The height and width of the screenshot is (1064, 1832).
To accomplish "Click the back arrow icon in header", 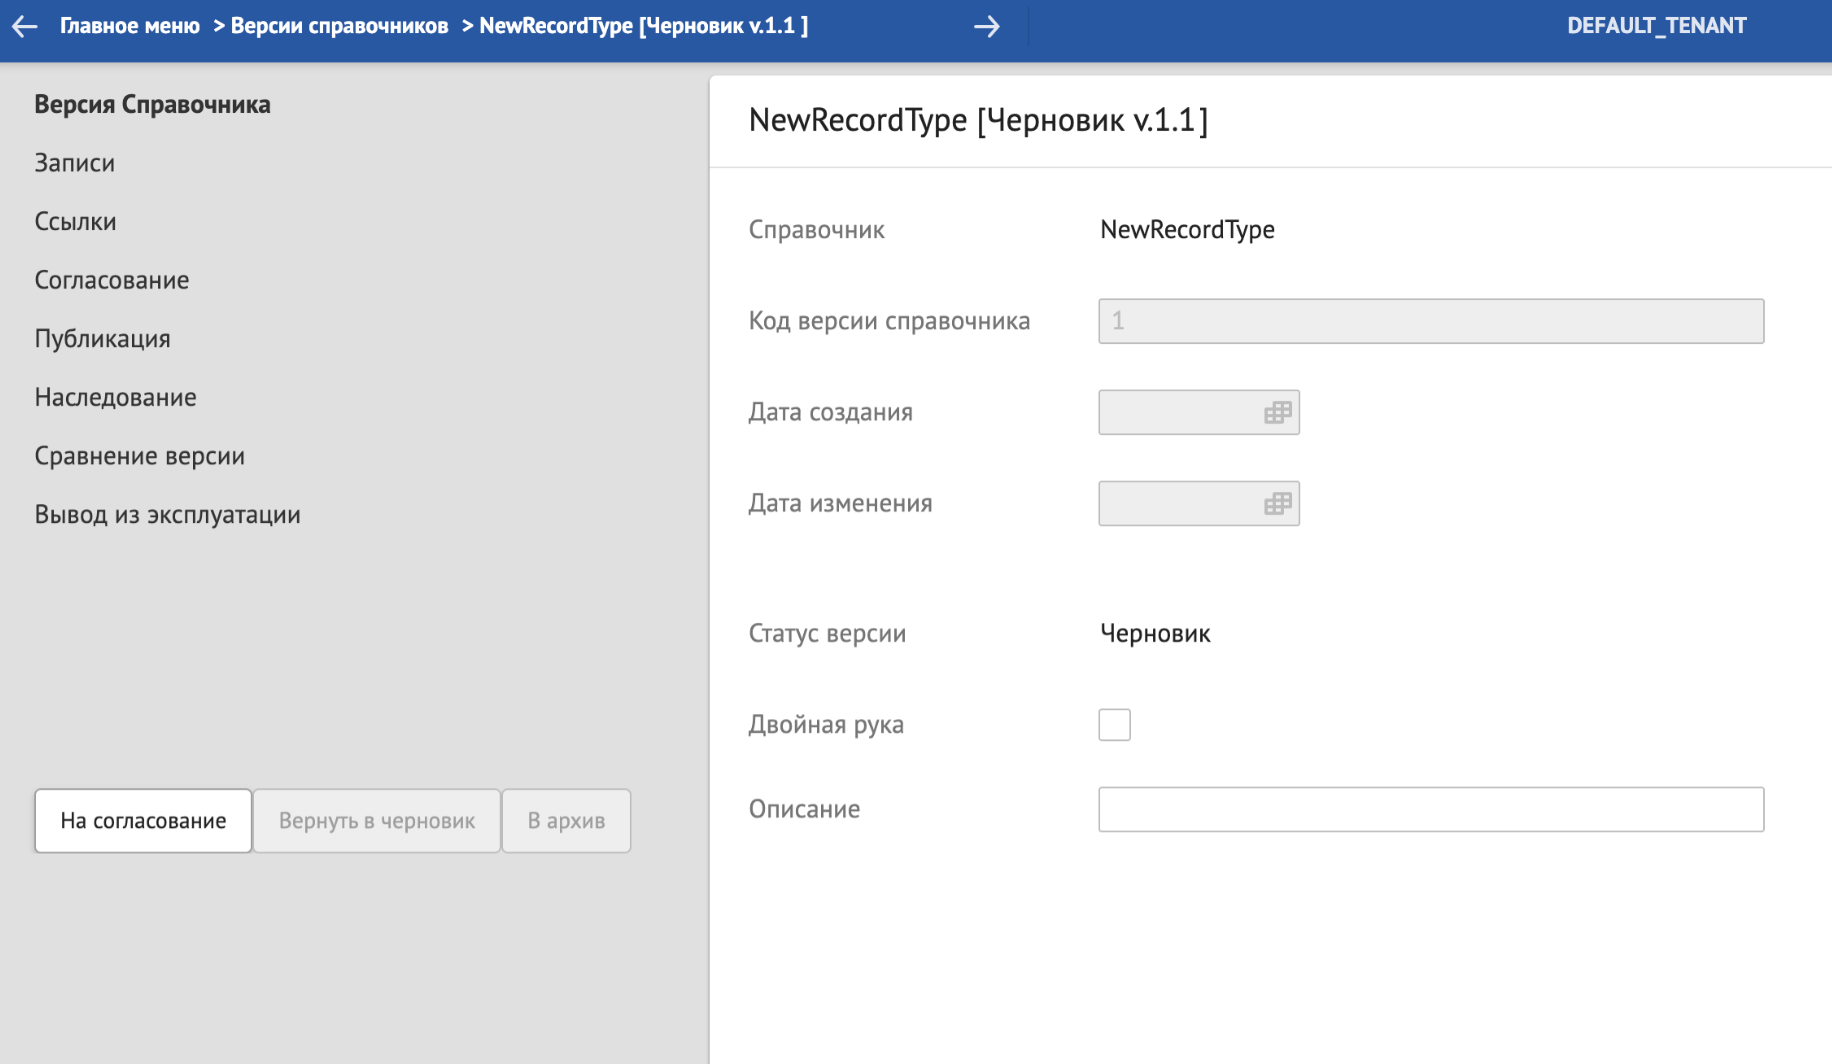I will 24,27.
